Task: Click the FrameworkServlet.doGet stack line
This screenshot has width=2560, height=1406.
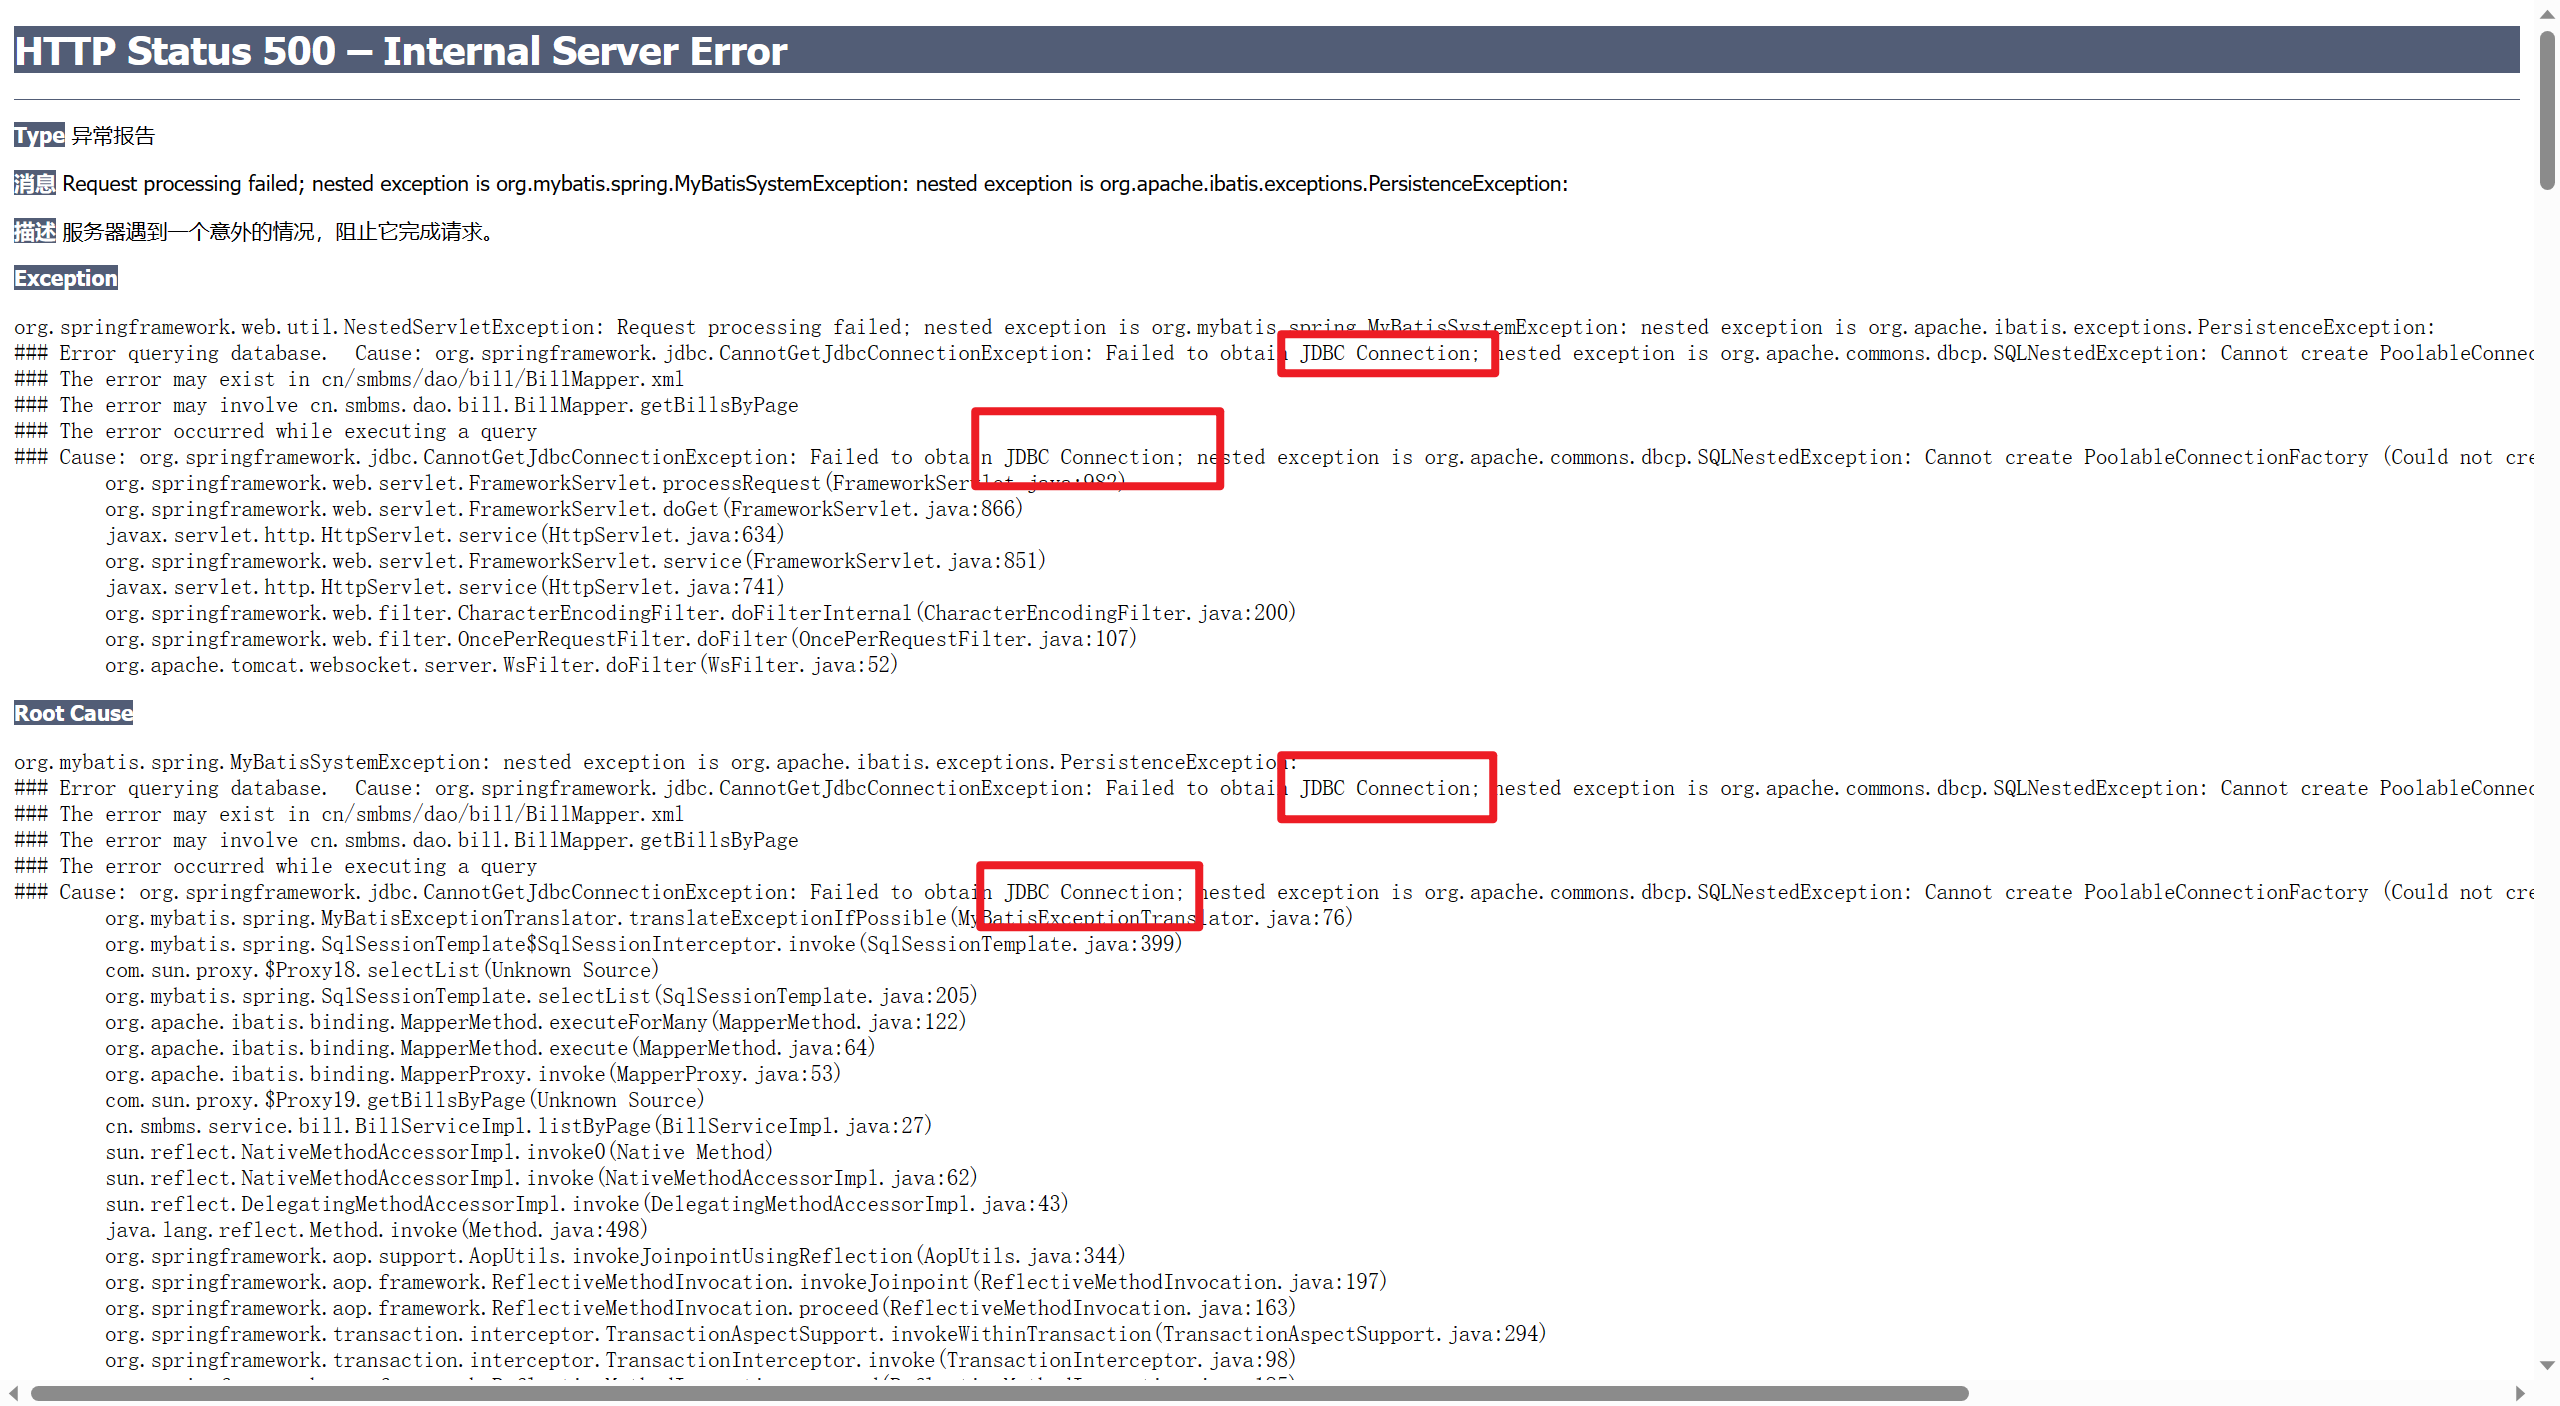Action: [x=564, y=509]
